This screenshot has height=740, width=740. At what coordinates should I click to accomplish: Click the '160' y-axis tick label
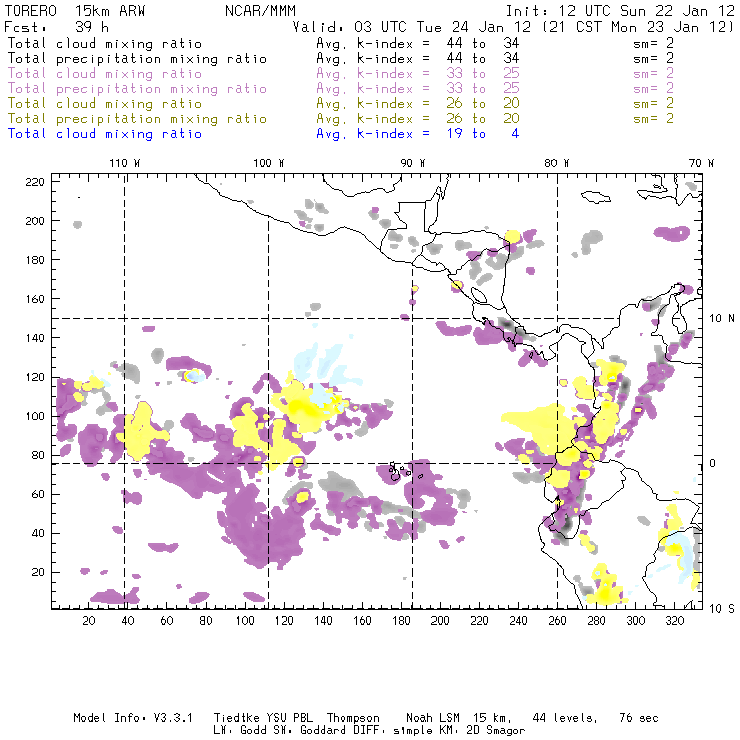tap(35, 299)
